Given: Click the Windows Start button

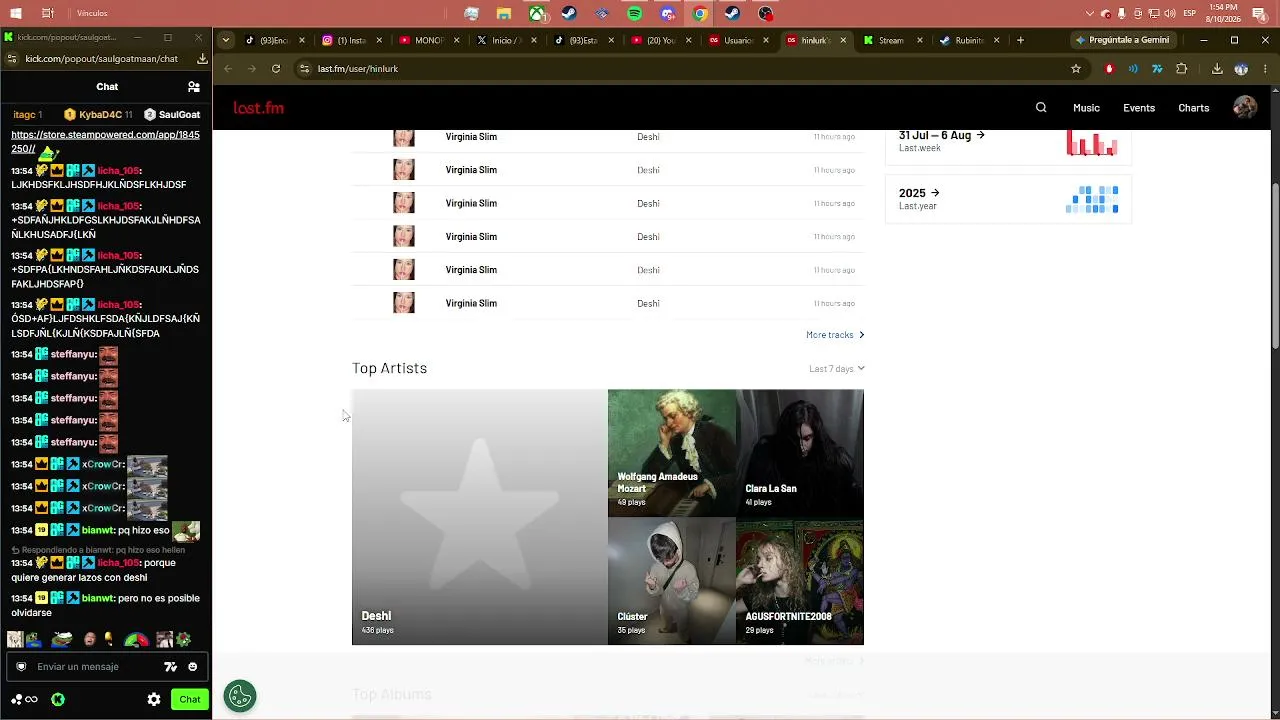Looking at the screenshot, I should (x=17, y=14).
